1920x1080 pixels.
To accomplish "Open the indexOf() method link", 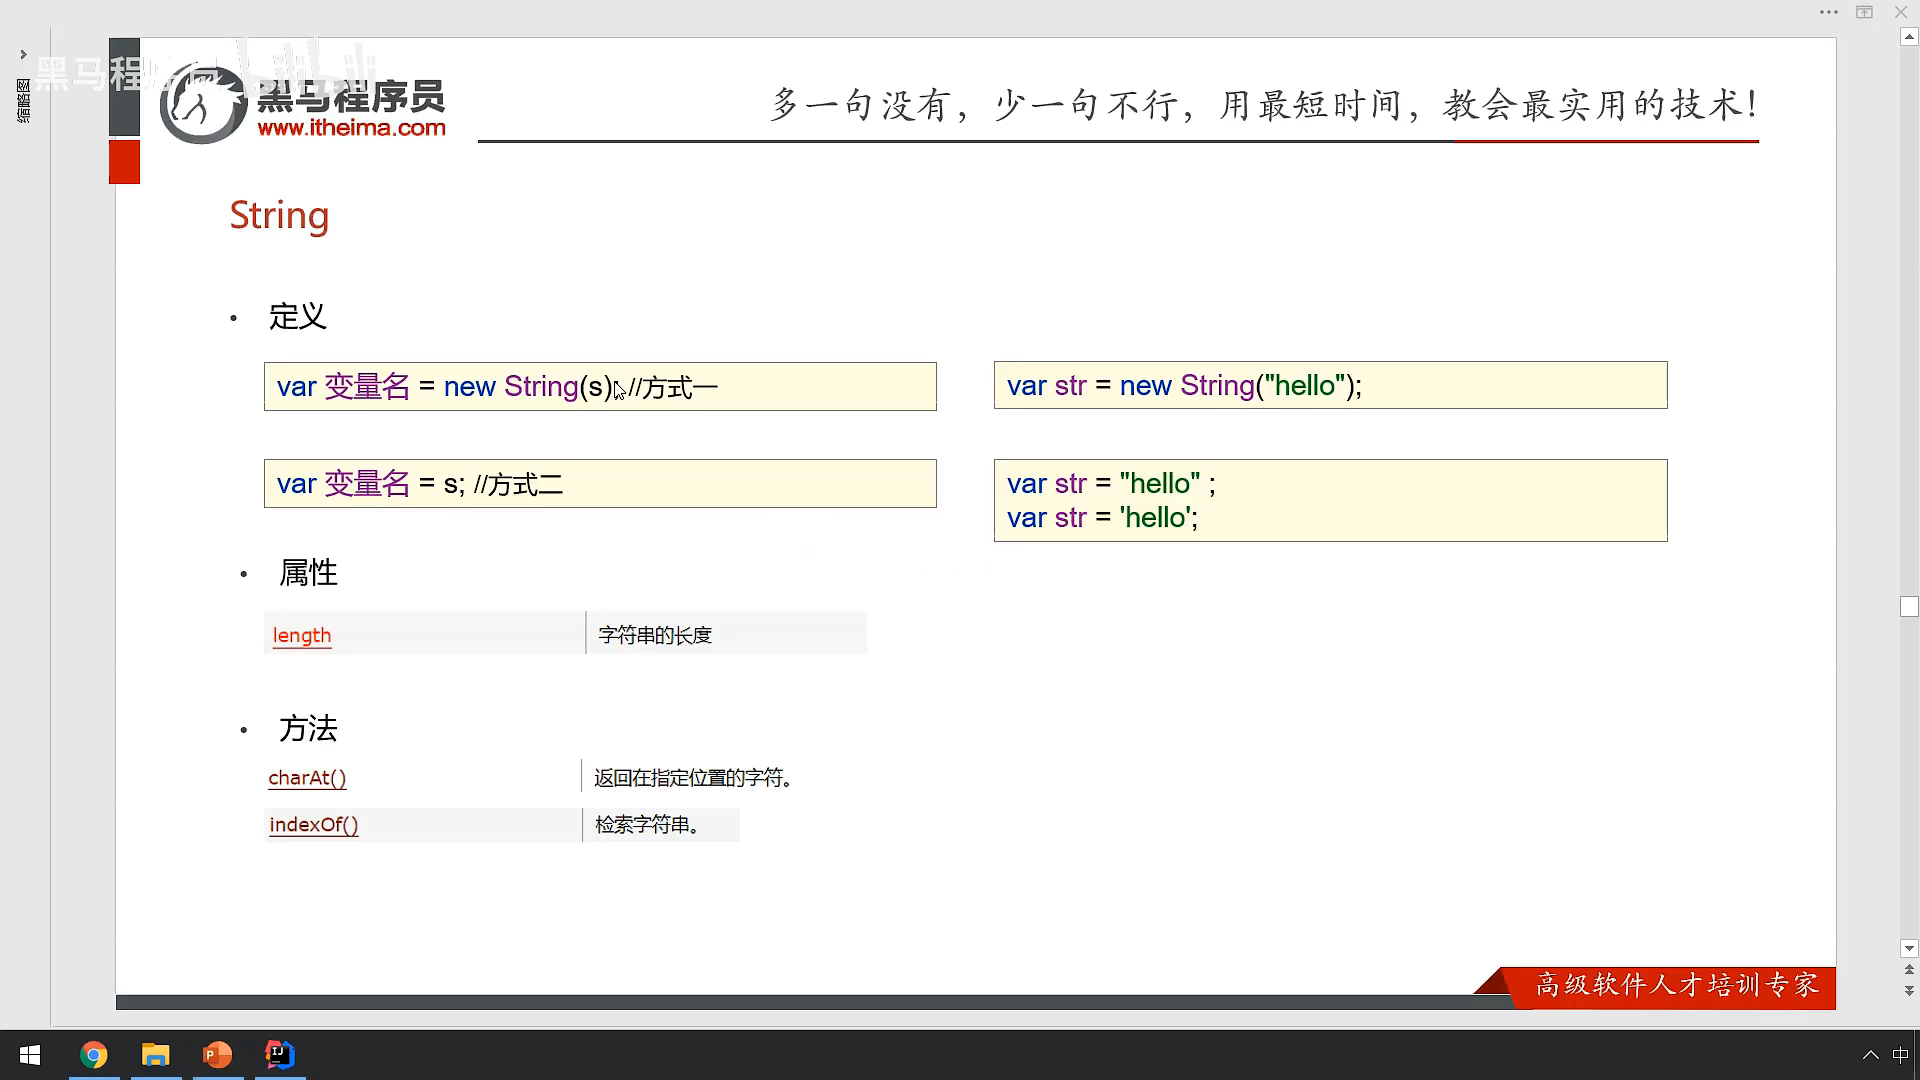I will coord(313,825).
